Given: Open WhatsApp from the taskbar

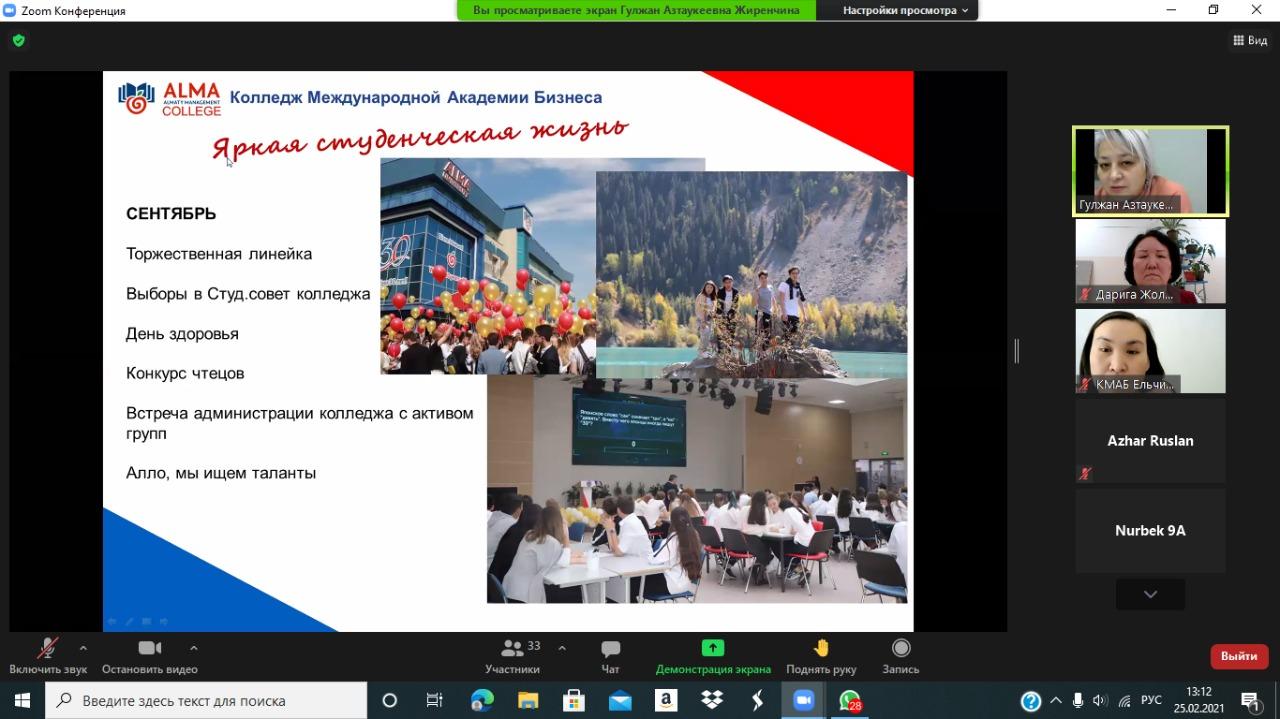Looking at the screenshot, I should pyautogui.click(x=850, y=700).
